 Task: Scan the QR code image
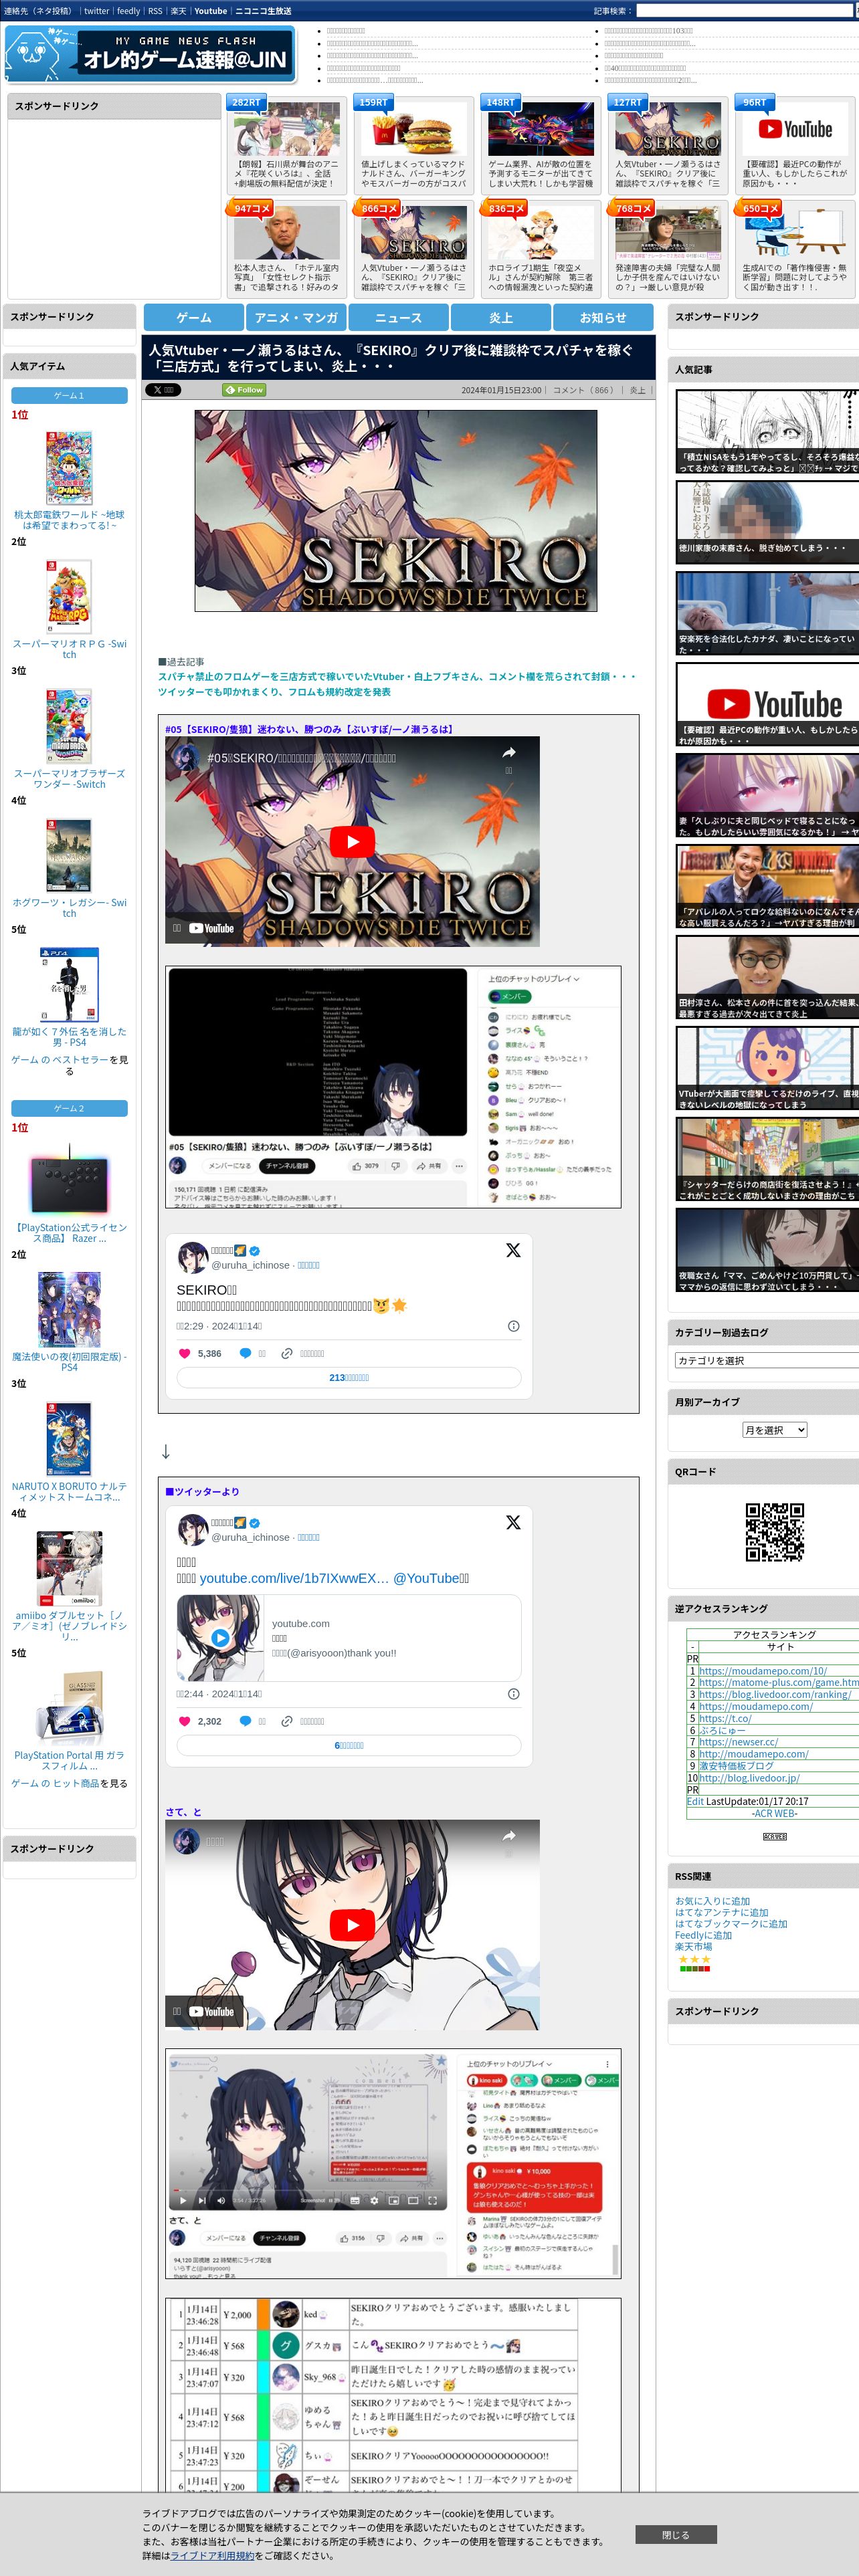click(775, 1531)
